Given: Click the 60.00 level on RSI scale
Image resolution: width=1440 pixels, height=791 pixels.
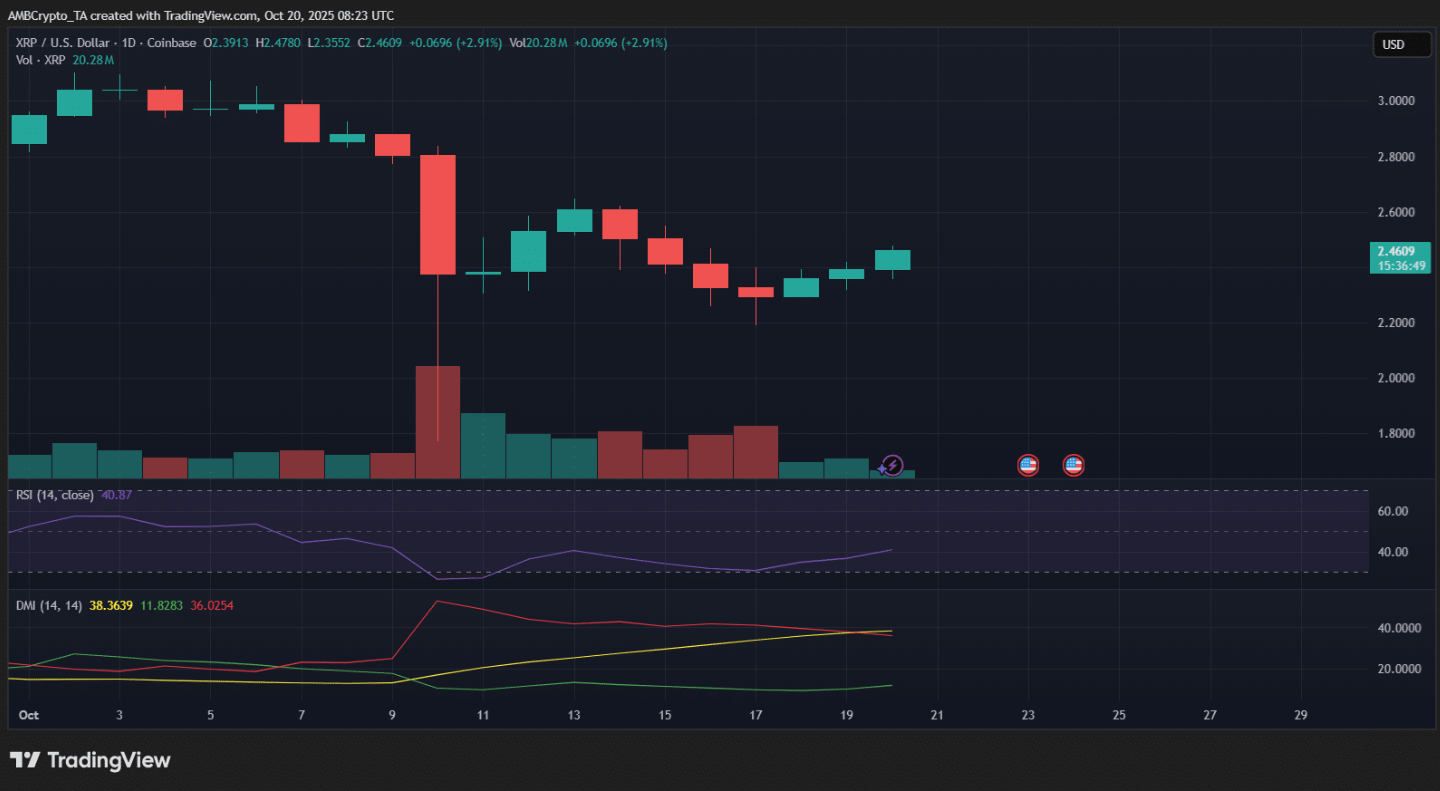Looking at the screenshot, I should point(1393,511).
